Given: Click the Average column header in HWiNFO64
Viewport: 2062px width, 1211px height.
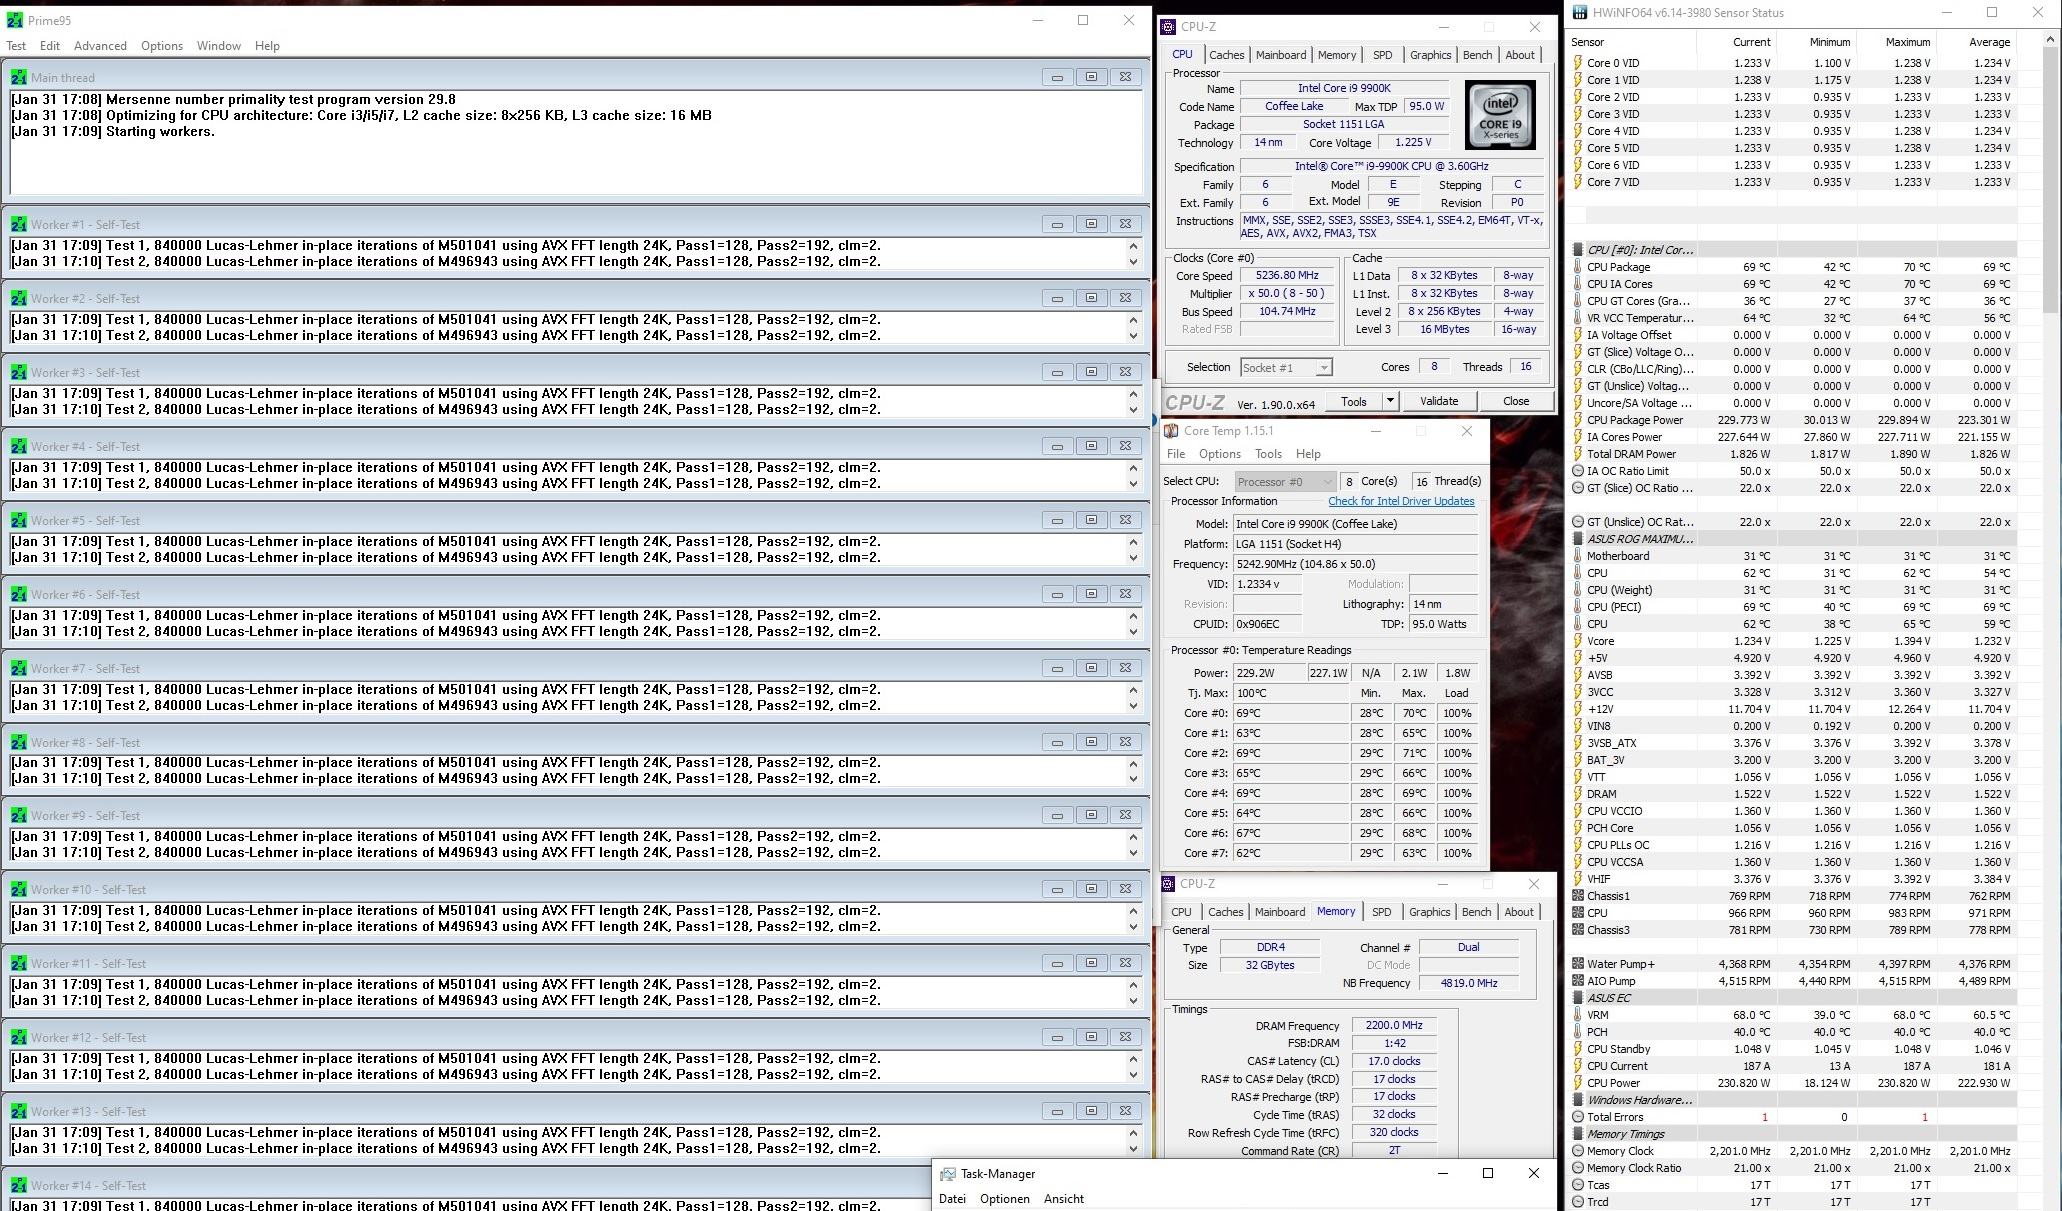Looking at the screenshot, I should point(1988,42).
